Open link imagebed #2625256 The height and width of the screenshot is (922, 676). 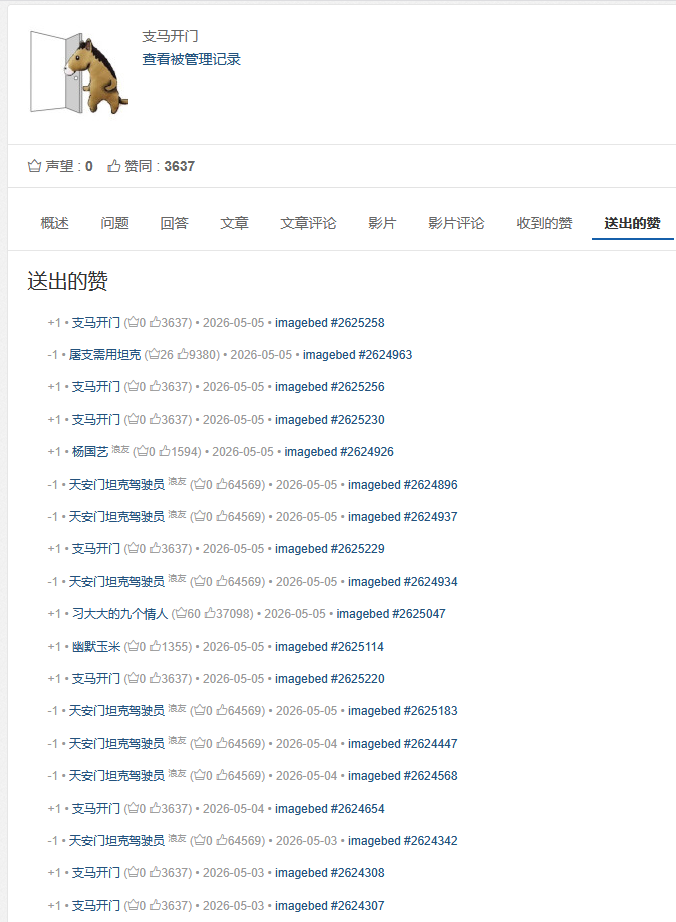(x=330, y=387)
